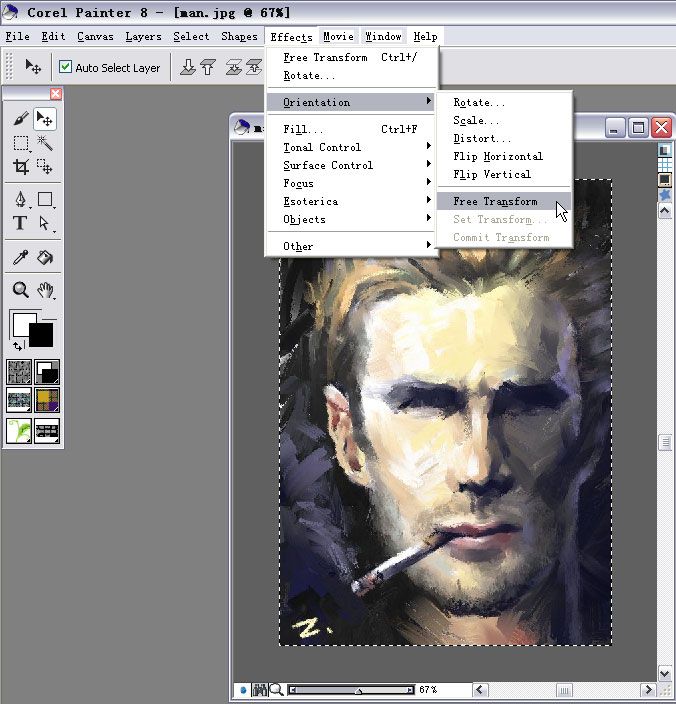This screenshot has width=676, height=704.
Task: Open the Canvas menu
Action: (95, 36)
